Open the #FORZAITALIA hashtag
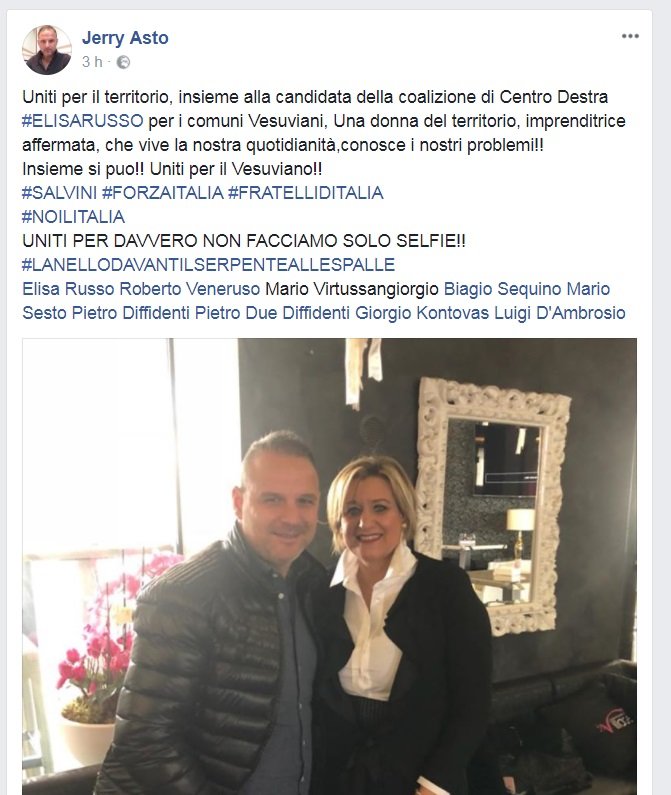671x795 pixels. pyautogui.click(x=162, y=193)
